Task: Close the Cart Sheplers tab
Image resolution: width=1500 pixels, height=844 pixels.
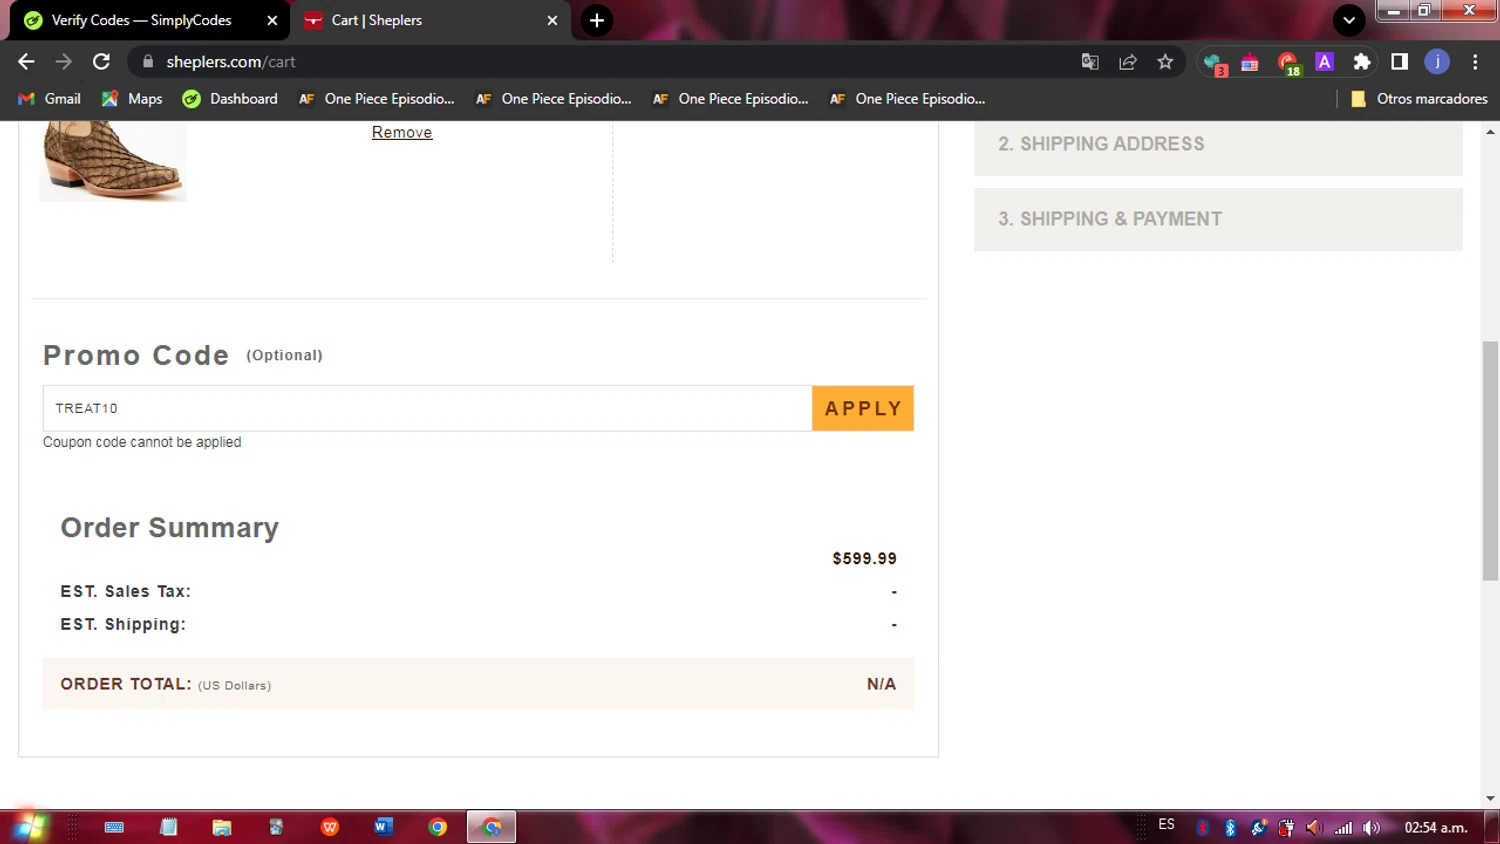Action: (x=552, y=20)
